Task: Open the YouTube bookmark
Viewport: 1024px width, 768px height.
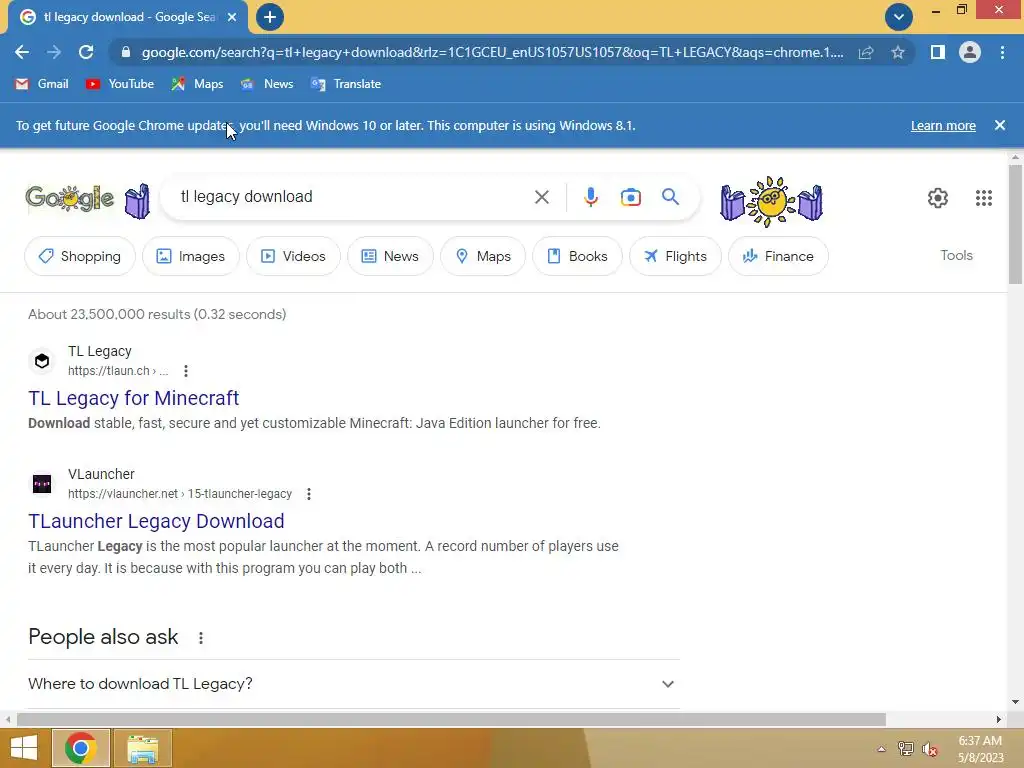Action: tap(120, 84)
